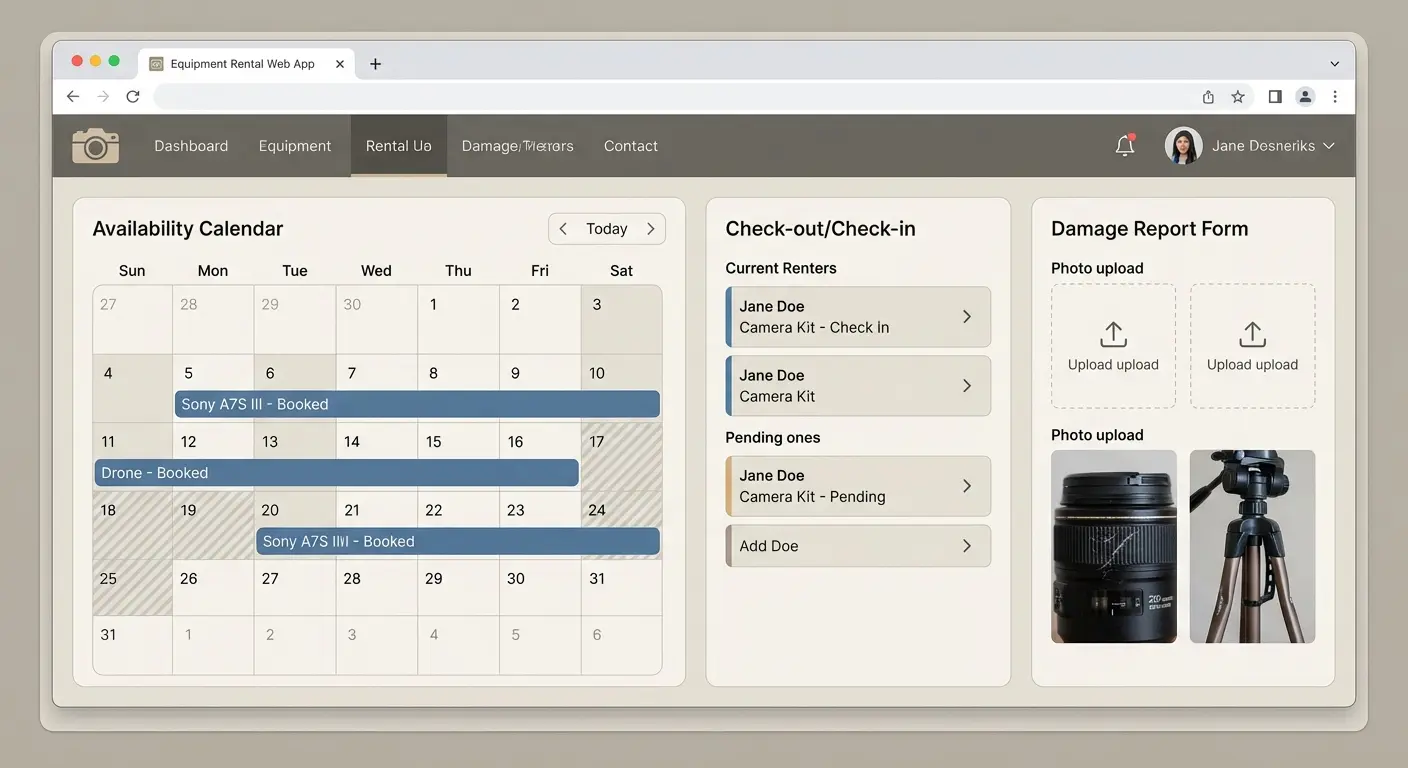Select calendar day 1 under Thu
The width and height of the screenshot is (1408, 768).
point(458,320)
